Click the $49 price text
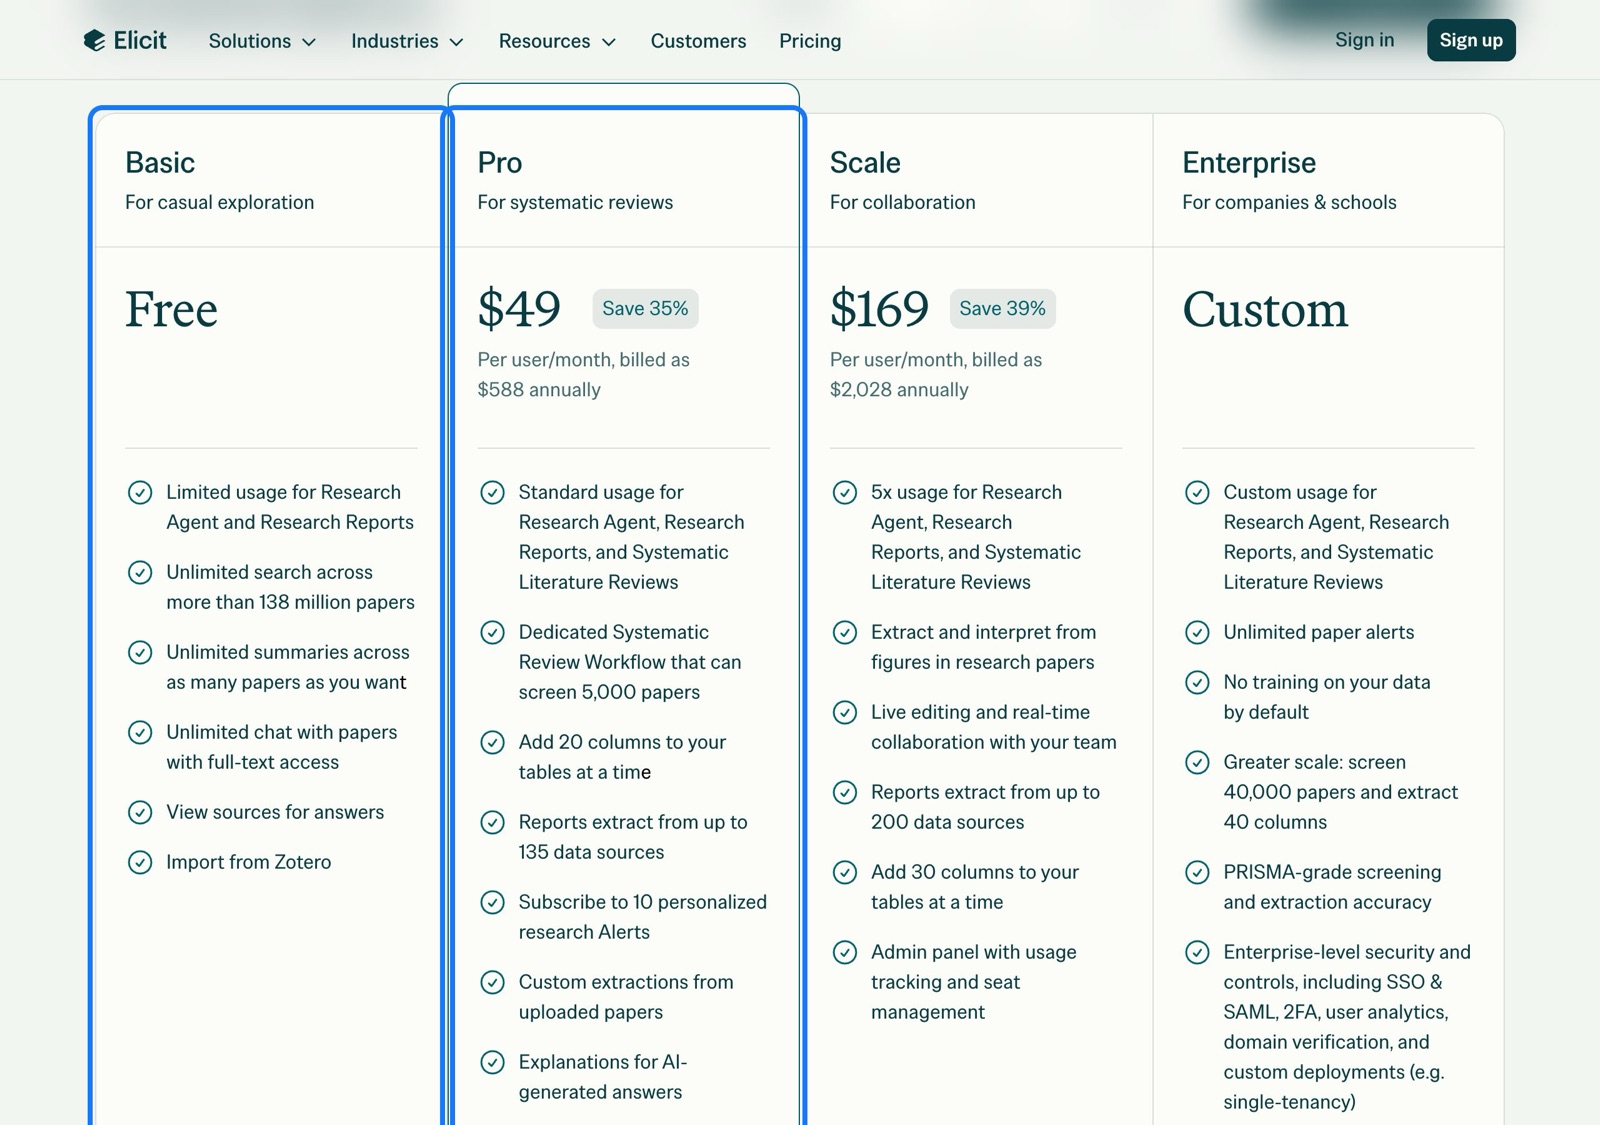Viewport: 1600px width, 1125px height. (x=519, y=309)
